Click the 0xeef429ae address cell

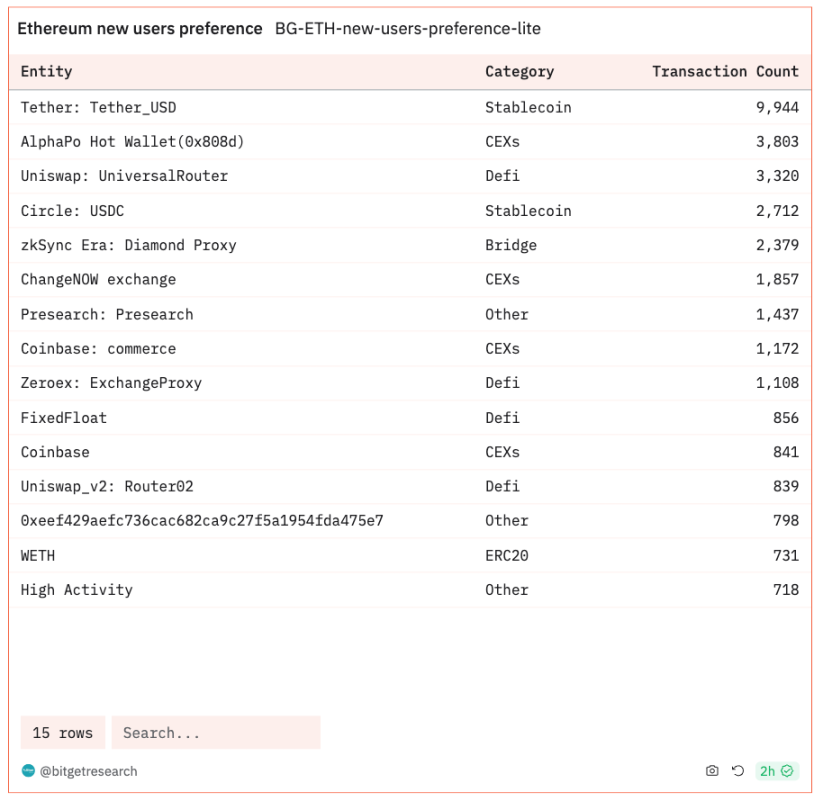(202, 521)
